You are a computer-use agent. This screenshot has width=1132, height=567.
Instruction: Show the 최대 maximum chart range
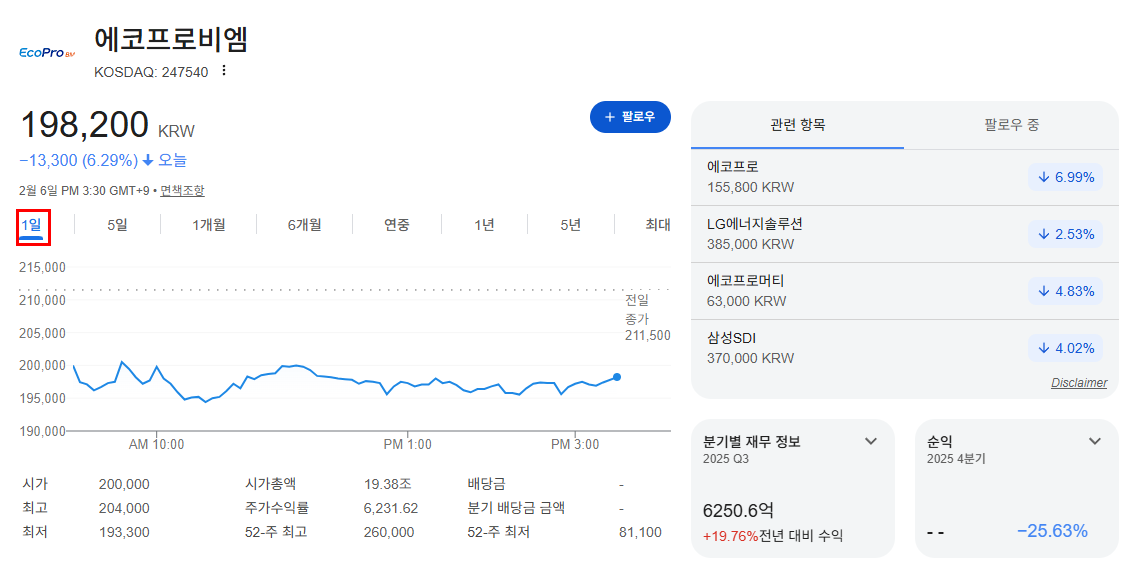click(x=658, y=225)
